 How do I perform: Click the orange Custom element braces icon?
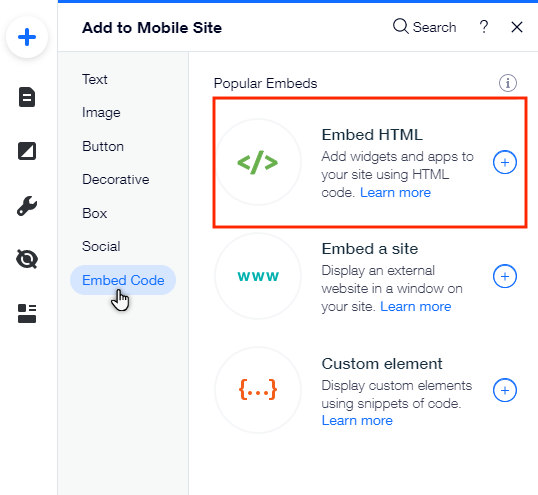tap(258, 390)
